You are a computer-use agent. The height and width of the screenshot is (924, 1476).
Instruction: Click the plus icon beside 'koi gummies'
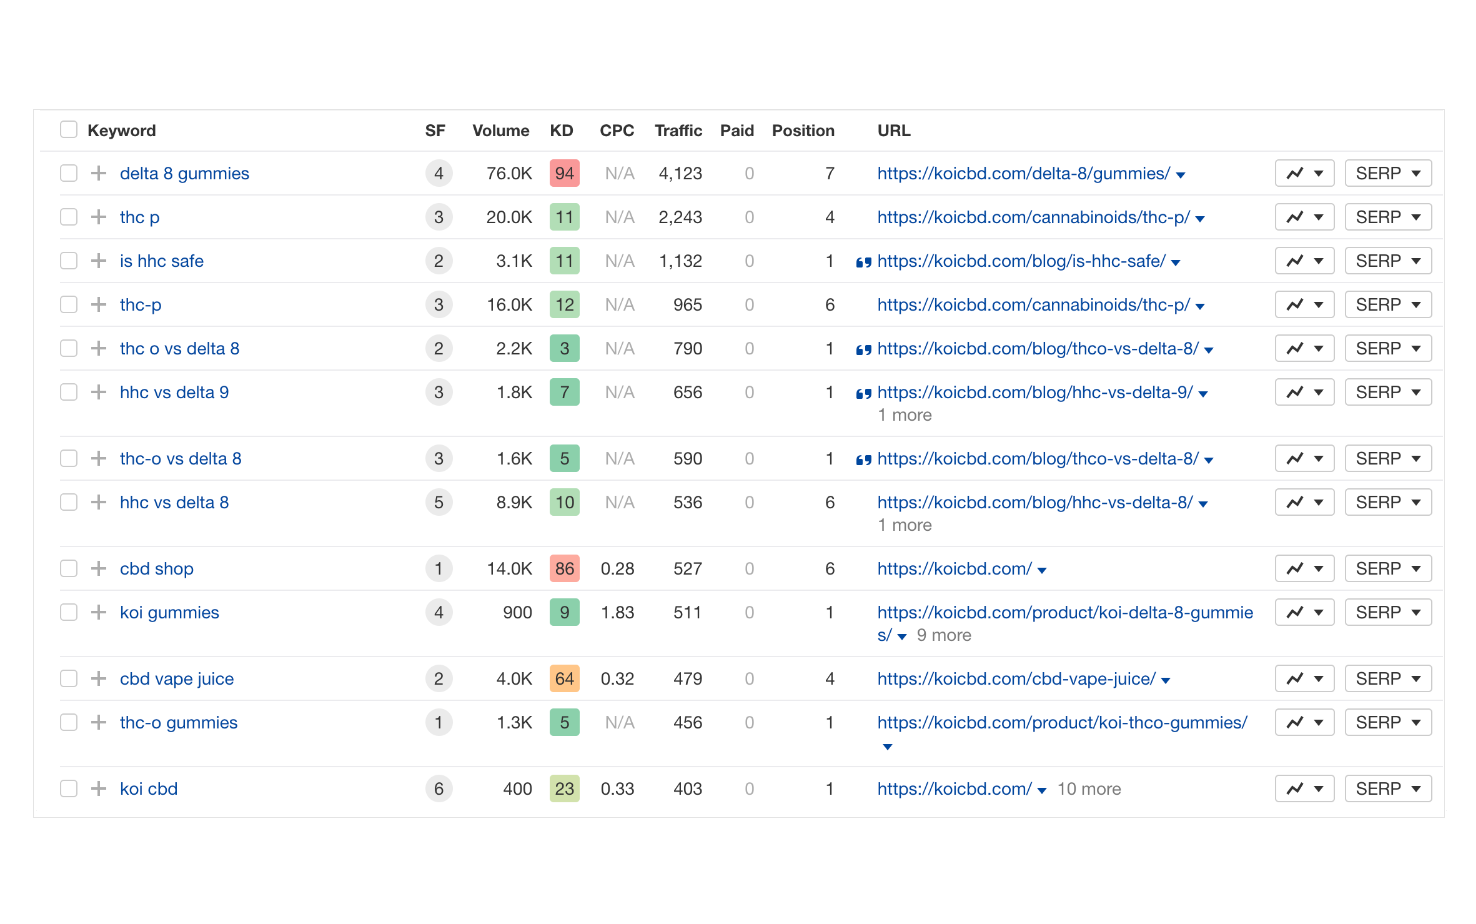[x=98, y=613]
